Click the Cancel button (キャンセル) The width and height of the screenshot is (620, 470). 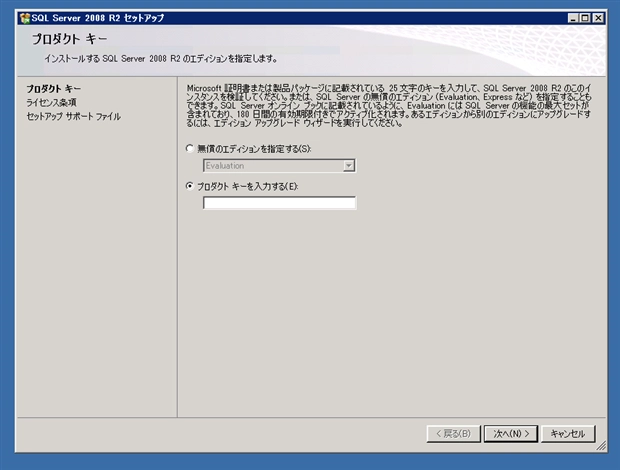tap(568, 434)
